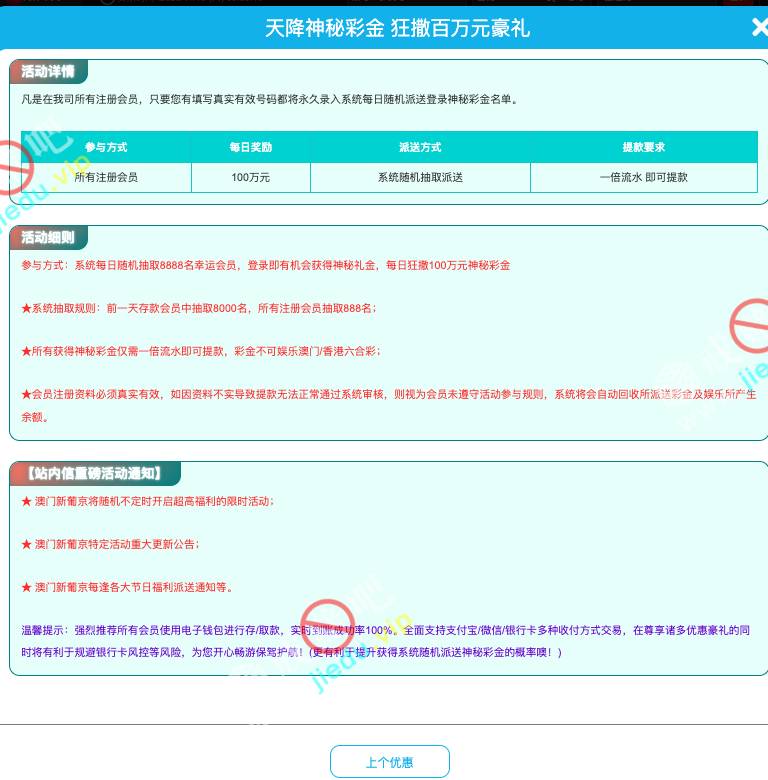
Task: Click the 参与方式 table column header
Action: (106, 147)
